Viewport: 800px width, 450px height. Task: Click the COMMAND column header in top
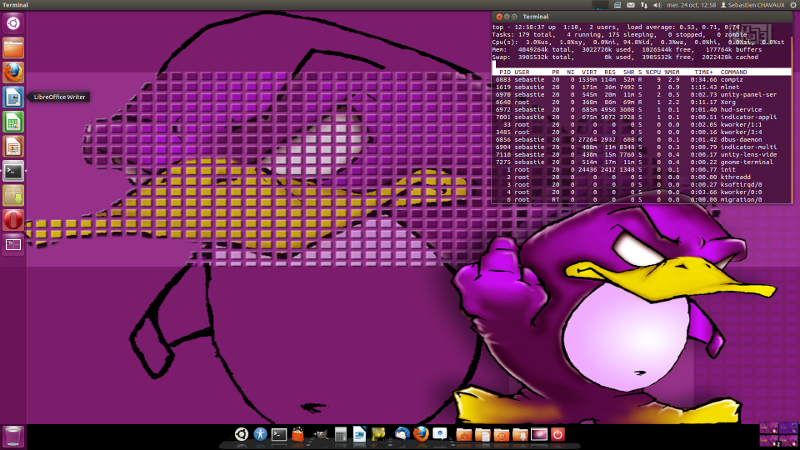pos(734,72)
